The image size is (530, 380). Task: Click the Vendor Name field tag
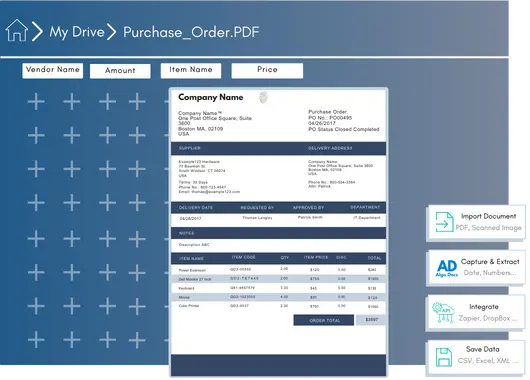[53, 71]
